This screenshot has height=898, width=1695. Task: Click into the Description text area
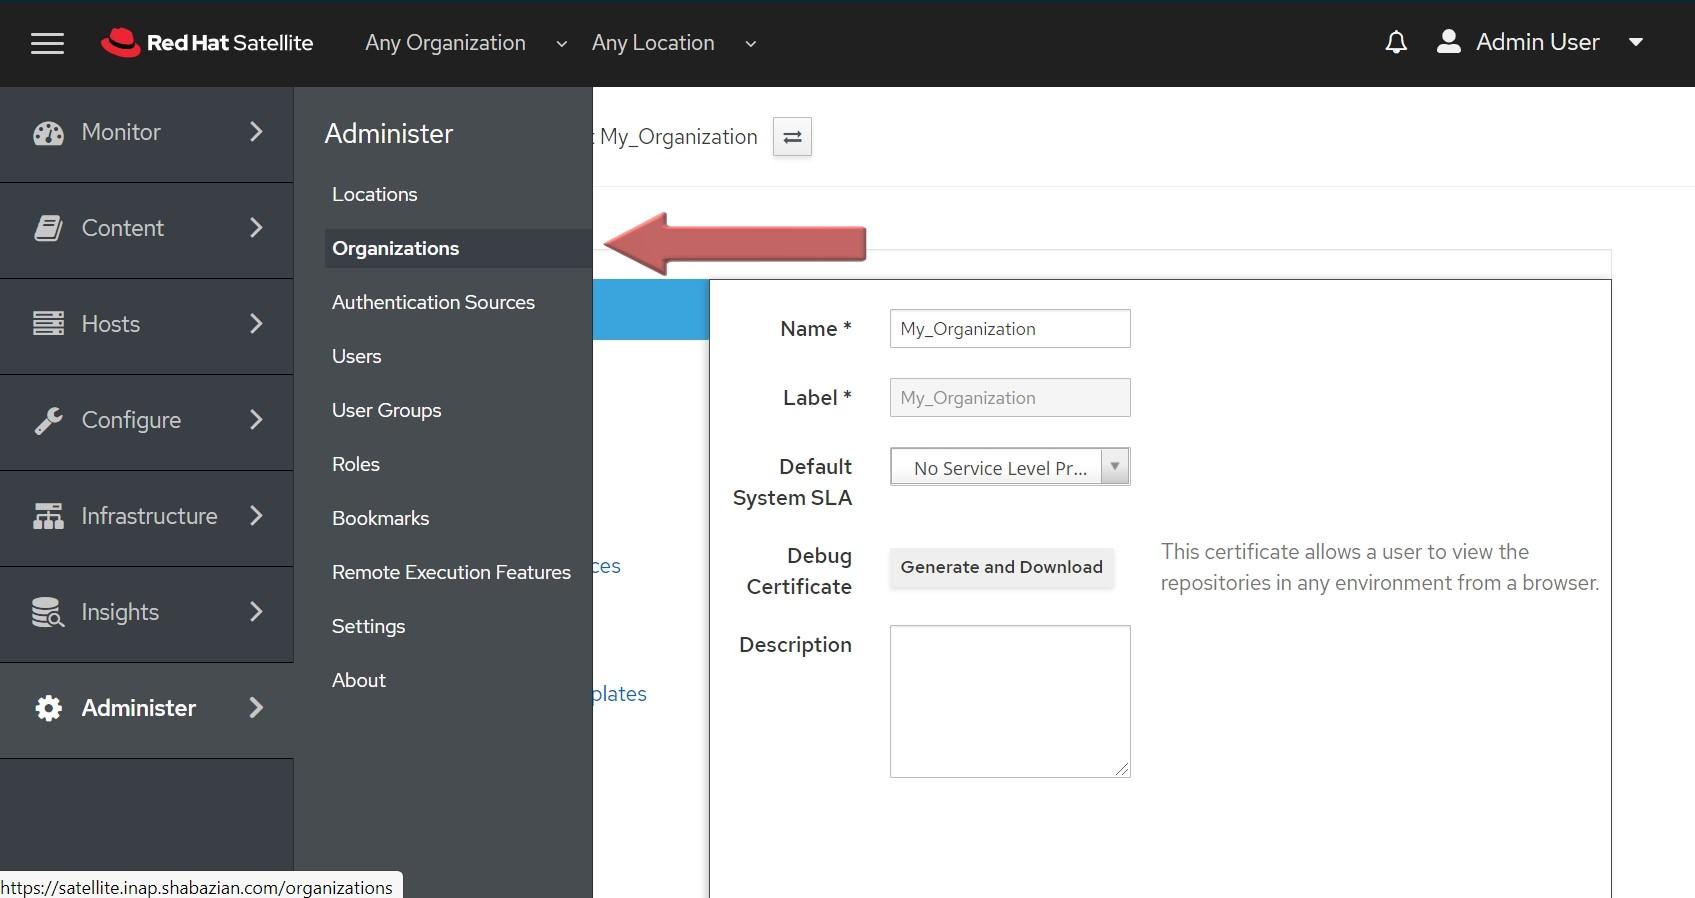(1009, 700)
